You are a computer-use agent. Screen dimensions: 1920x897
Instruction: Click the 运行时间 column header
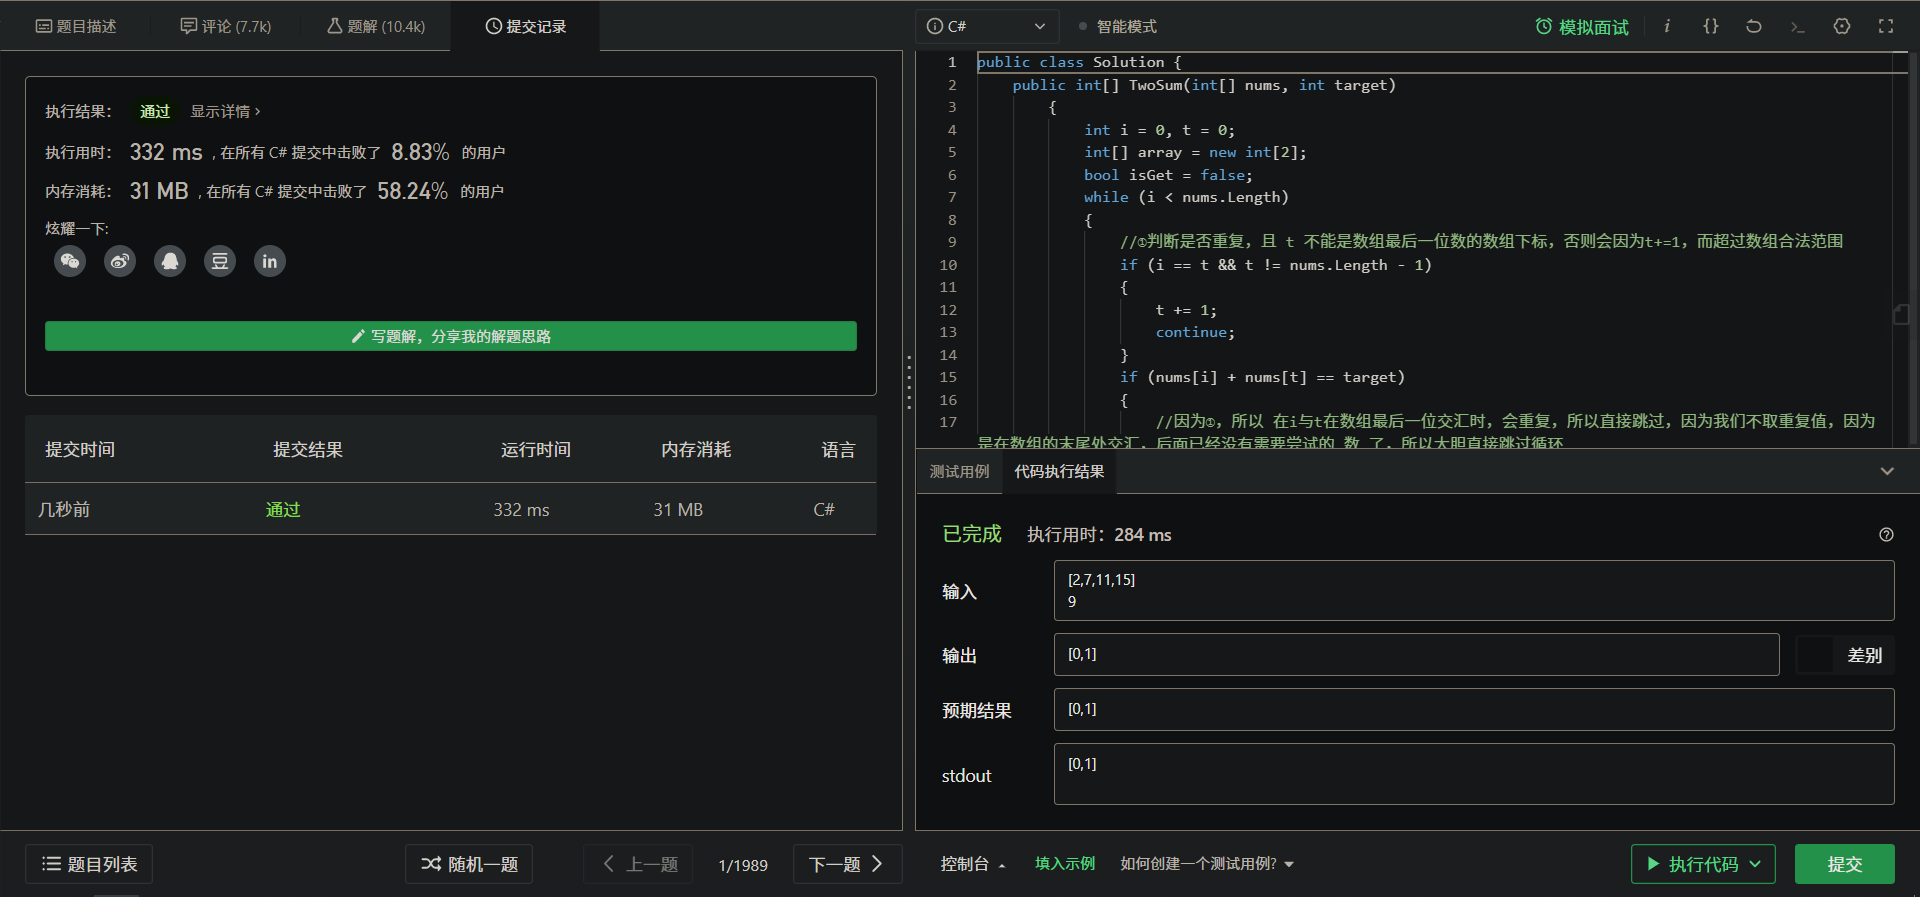pyautogui.click(x=536, y=450)
